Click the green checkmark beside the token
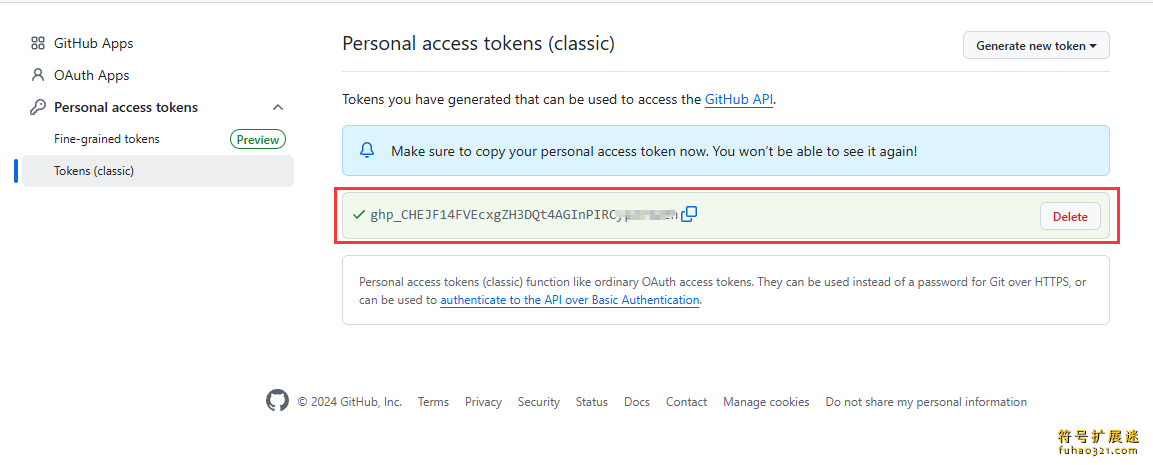This screenshot has height=465, width=1153. tap(359, 215)
